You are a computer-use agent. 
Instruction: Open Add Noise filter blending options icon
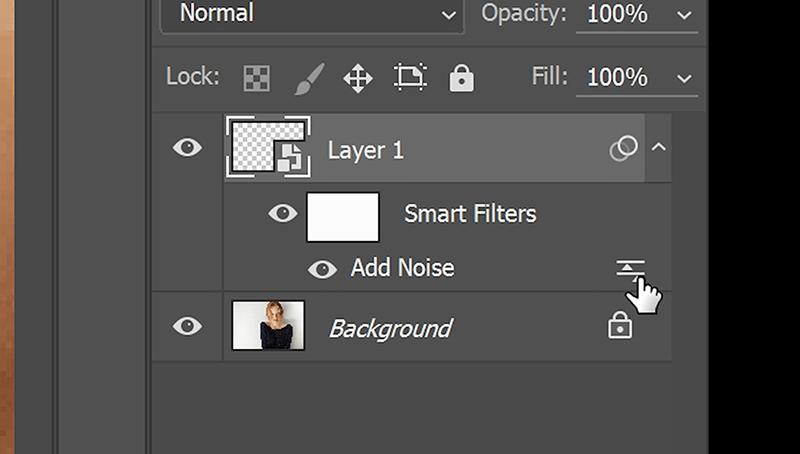630,268
